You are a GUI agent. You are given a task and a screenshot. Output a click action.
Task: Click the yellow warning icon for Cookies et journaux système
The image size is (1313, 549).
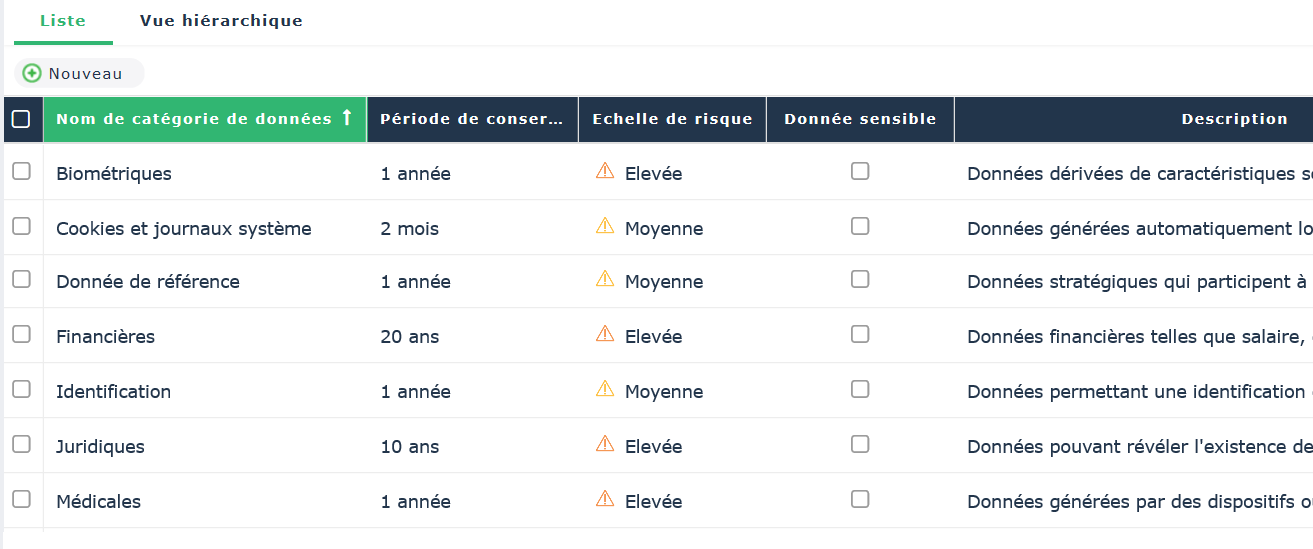coord(604,227)
